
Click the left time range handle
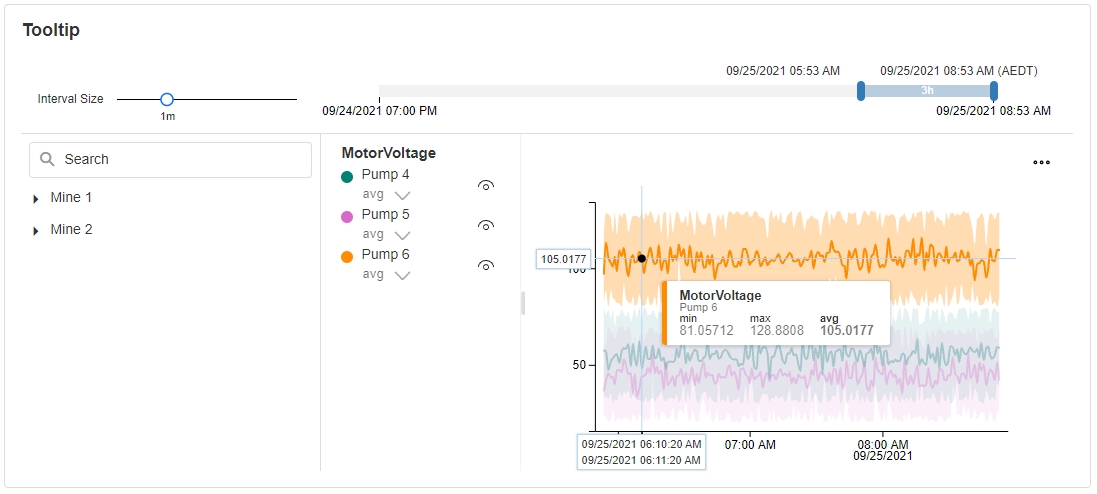(x=861, y=91)
